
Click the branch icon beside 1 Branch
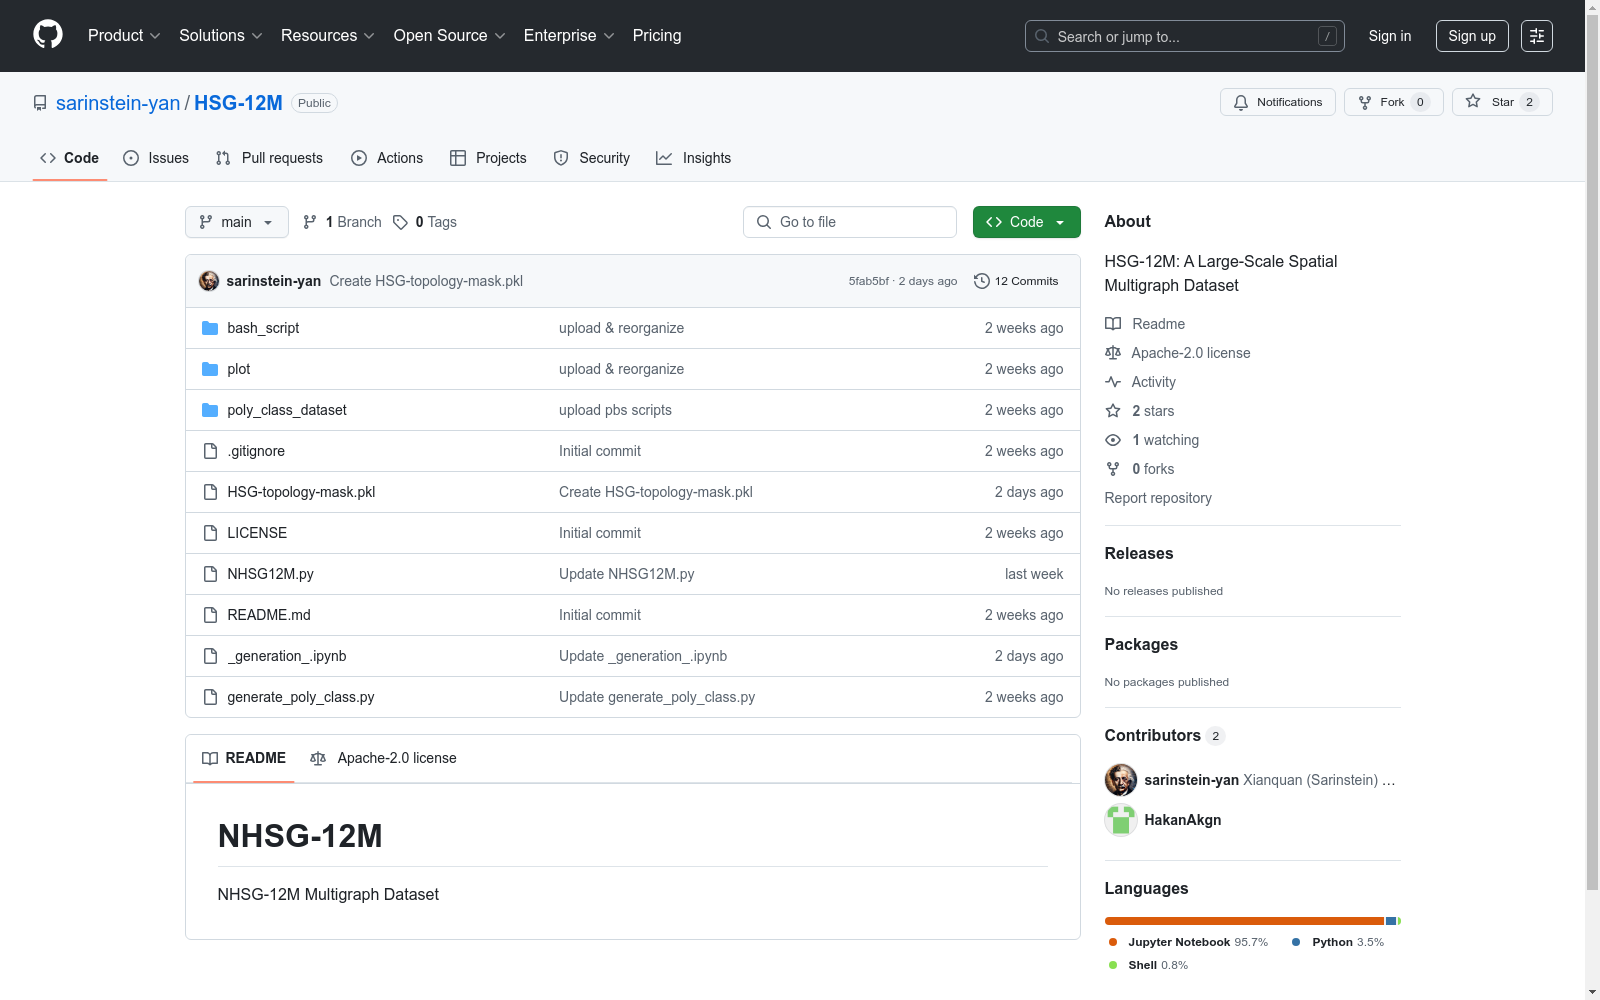[x=310, y=222]
